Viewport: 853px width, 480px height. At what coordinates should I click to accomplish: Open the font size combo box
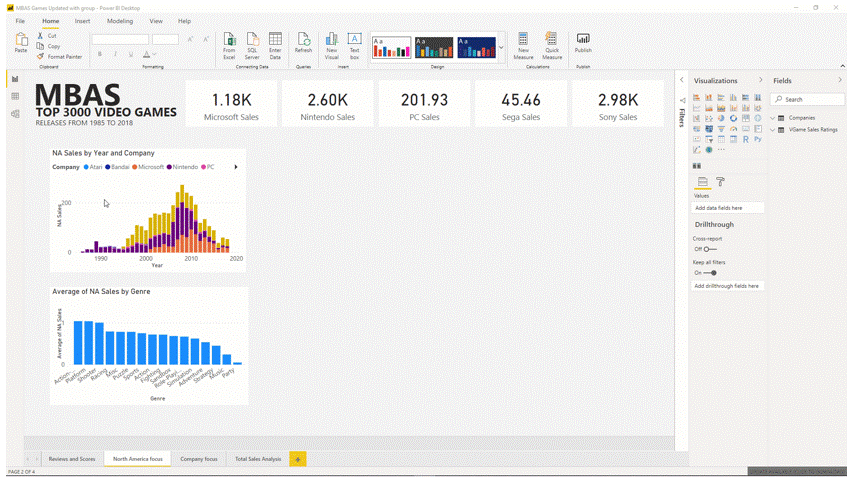[x=165, y=39]
